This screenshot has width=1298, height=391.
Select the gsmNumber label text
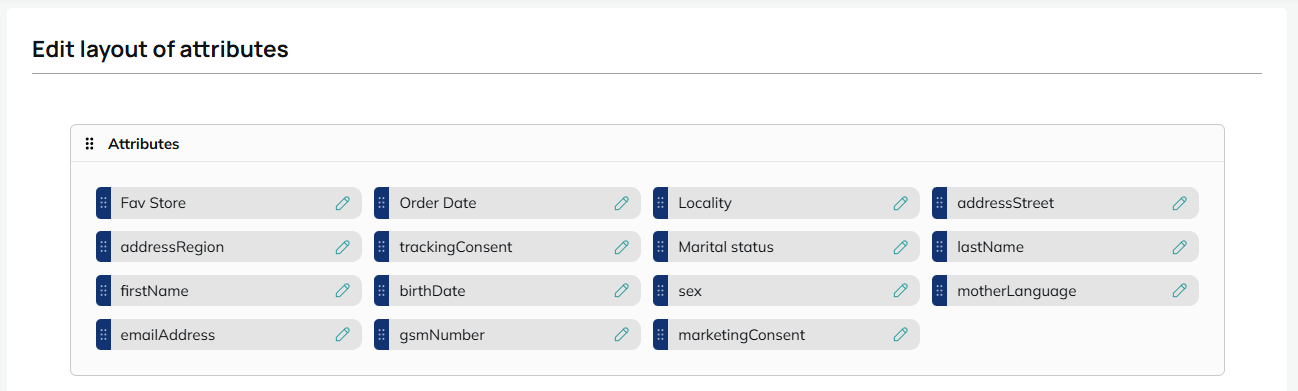(x=442, y=335)
